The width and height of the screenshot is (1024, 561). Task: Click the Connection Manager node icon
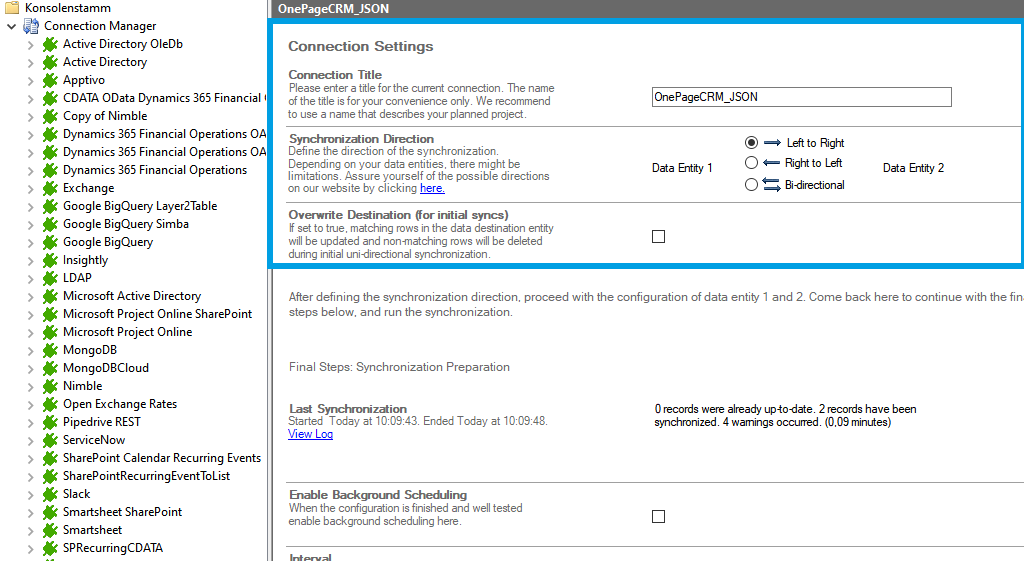click(x=31, y=26)
